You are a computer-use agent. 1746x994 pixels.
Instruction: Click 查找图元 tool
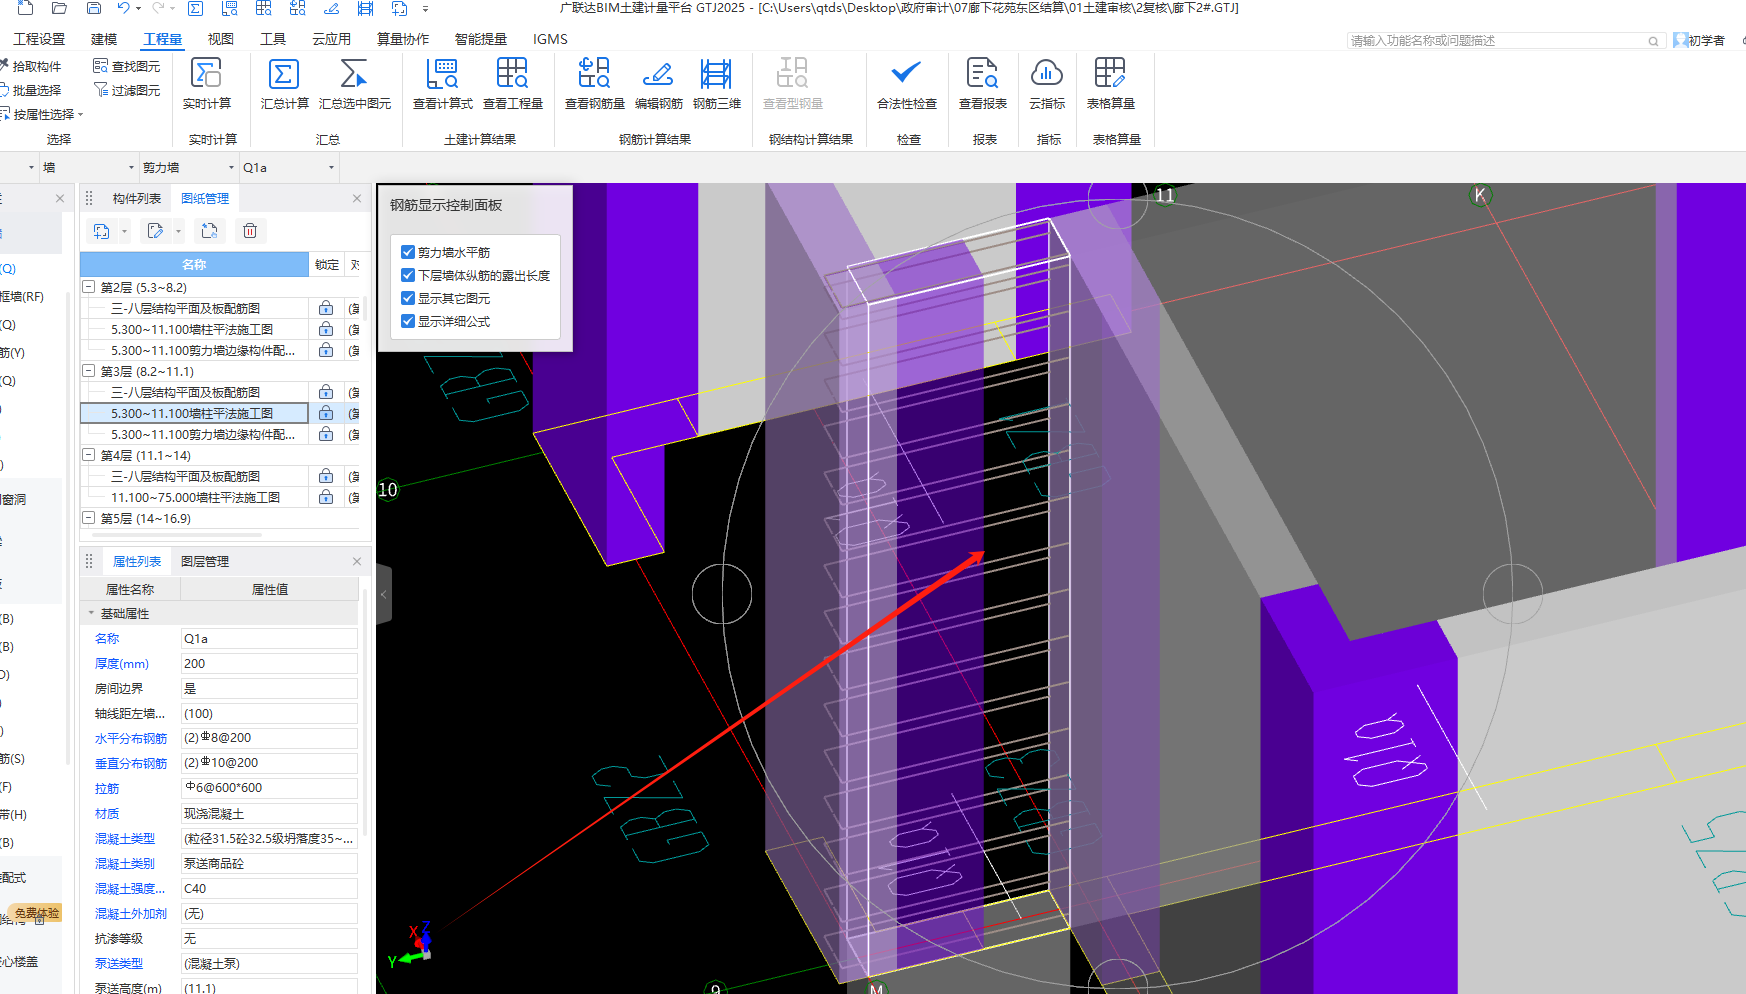point(127,66)
